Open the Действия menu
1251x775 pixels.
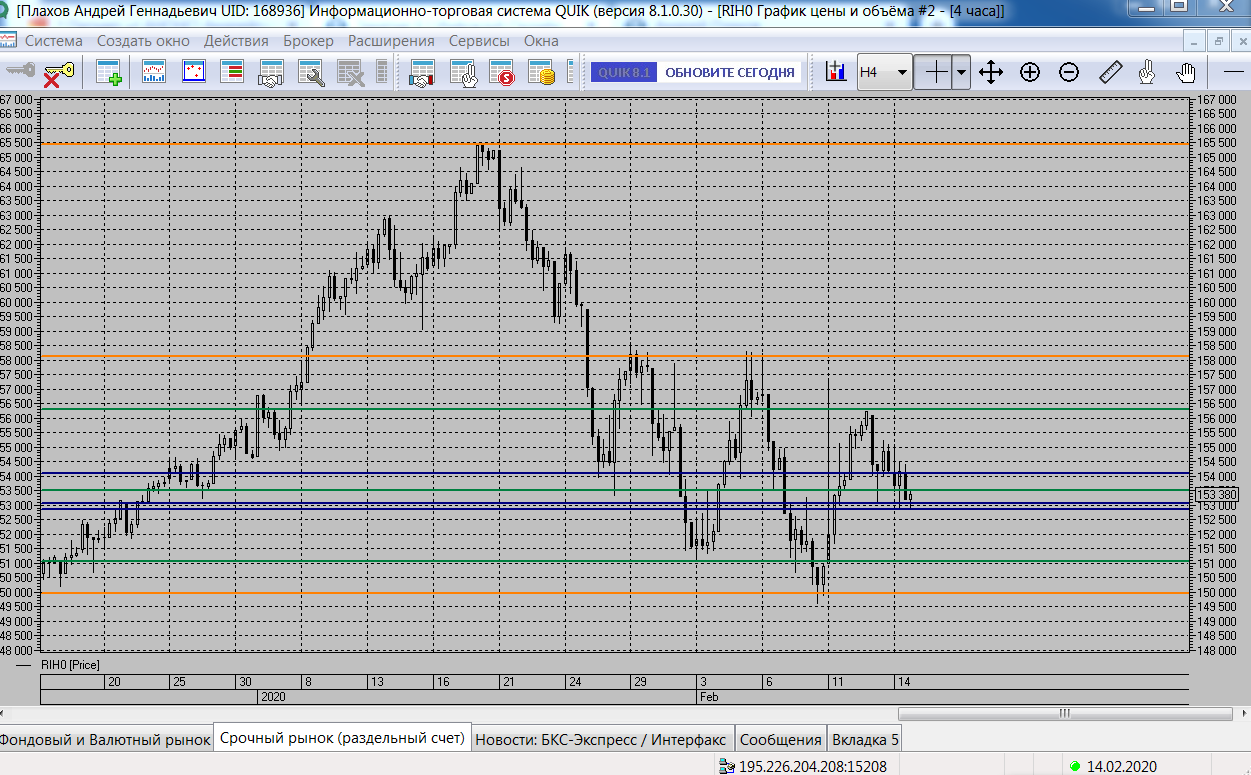click(236, 41)
